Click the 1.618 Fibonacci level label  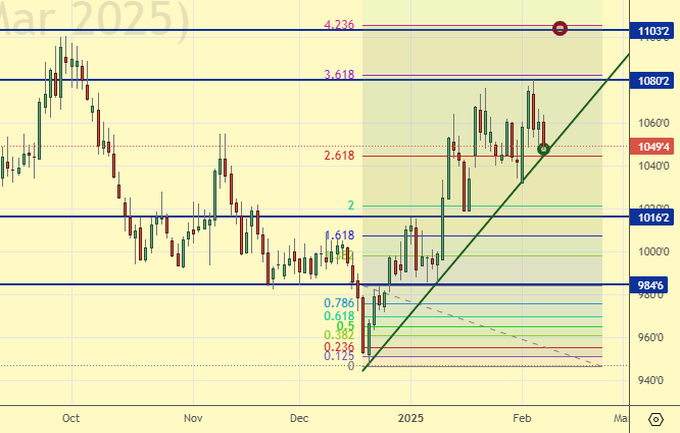pyautogui.click(x=339, y=236)
